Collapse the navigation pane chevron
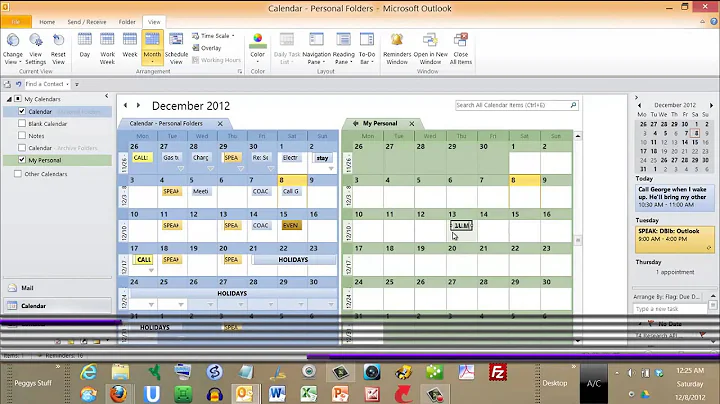 (x=107, y=96)
